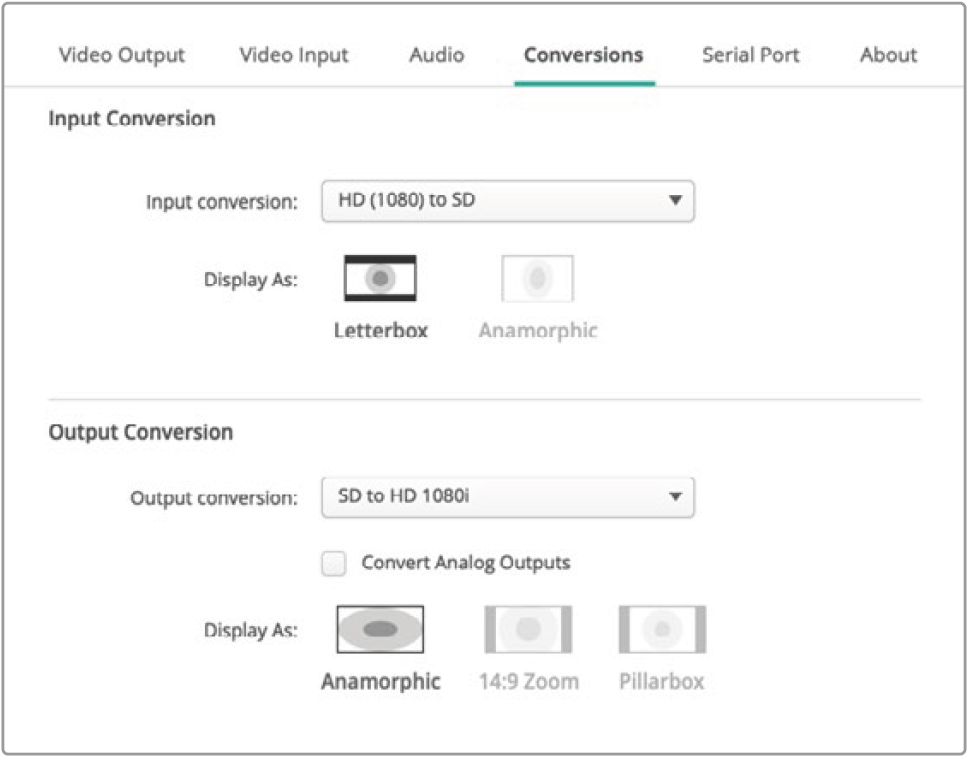The height and width of the screenshot is (760, 968).
Task: Expand the Output conversion dropdown
Action: (507, 497)
